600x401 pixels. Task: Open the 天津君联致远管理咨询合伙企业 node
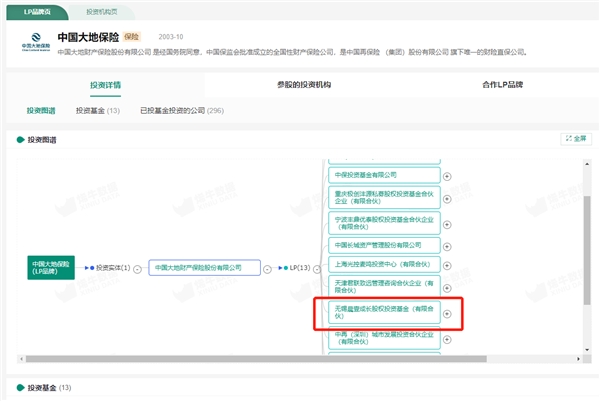(x=384, y=287)
